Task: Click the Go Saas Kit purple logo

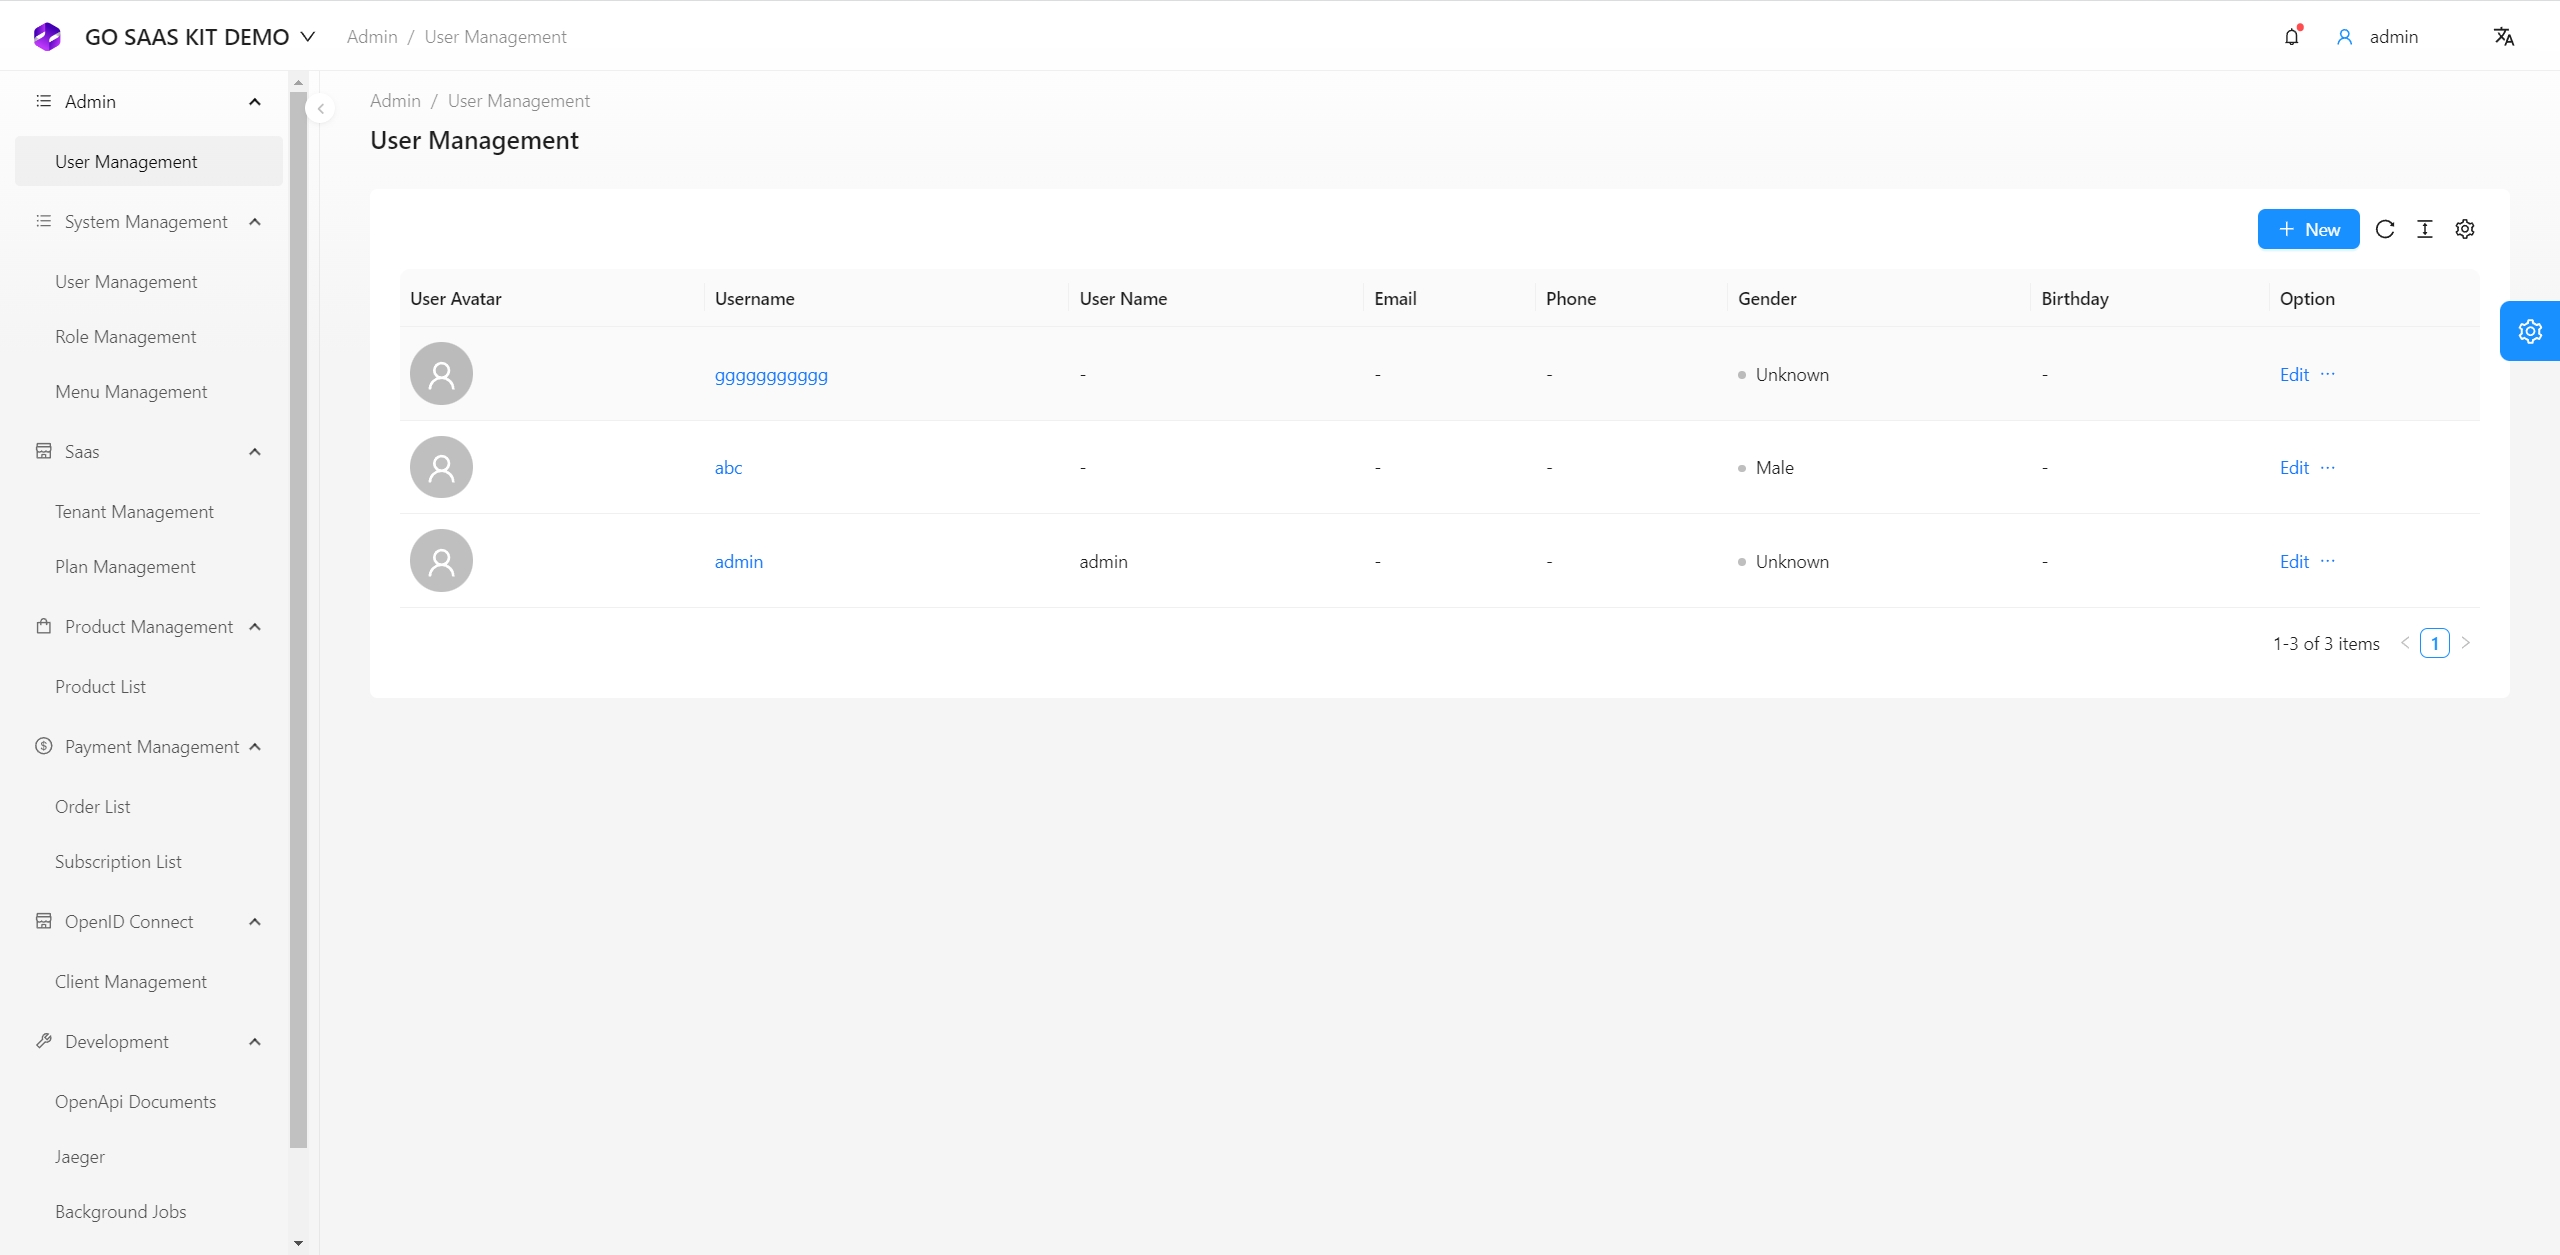Action: click(x=47, y=37)
